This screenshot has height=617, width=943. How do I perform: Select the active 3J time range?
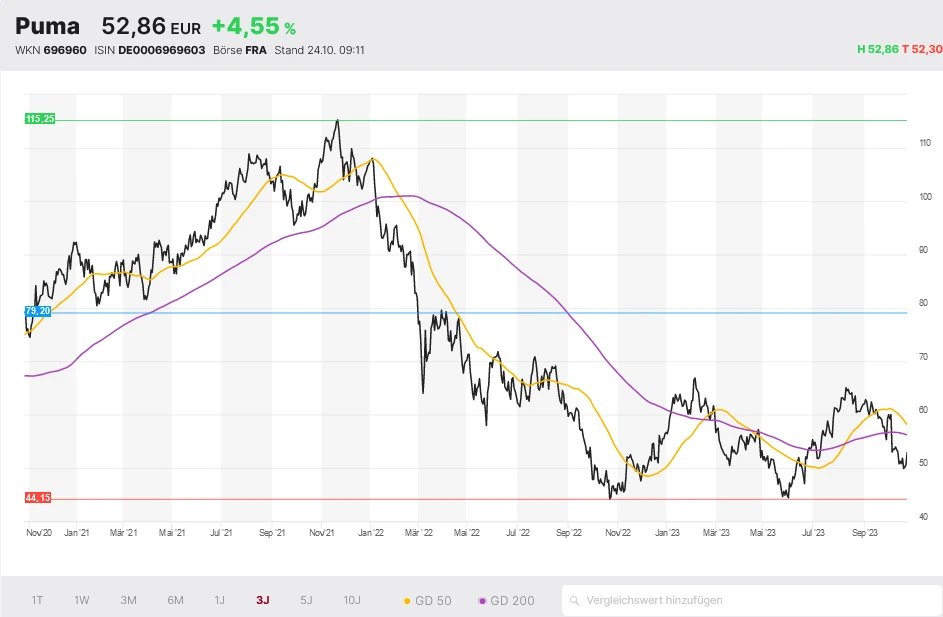pyautogui.click(x=262, y=601)
